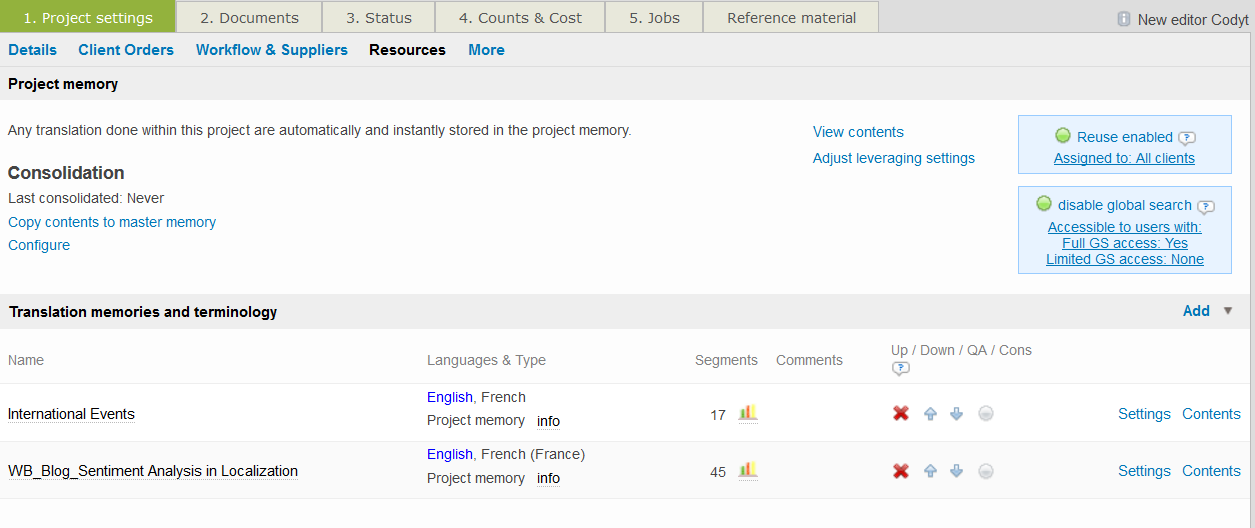
Task: Remove the WB_Blog_Sentiment Analysis memory with red X
Action: (x=901, y=470)
